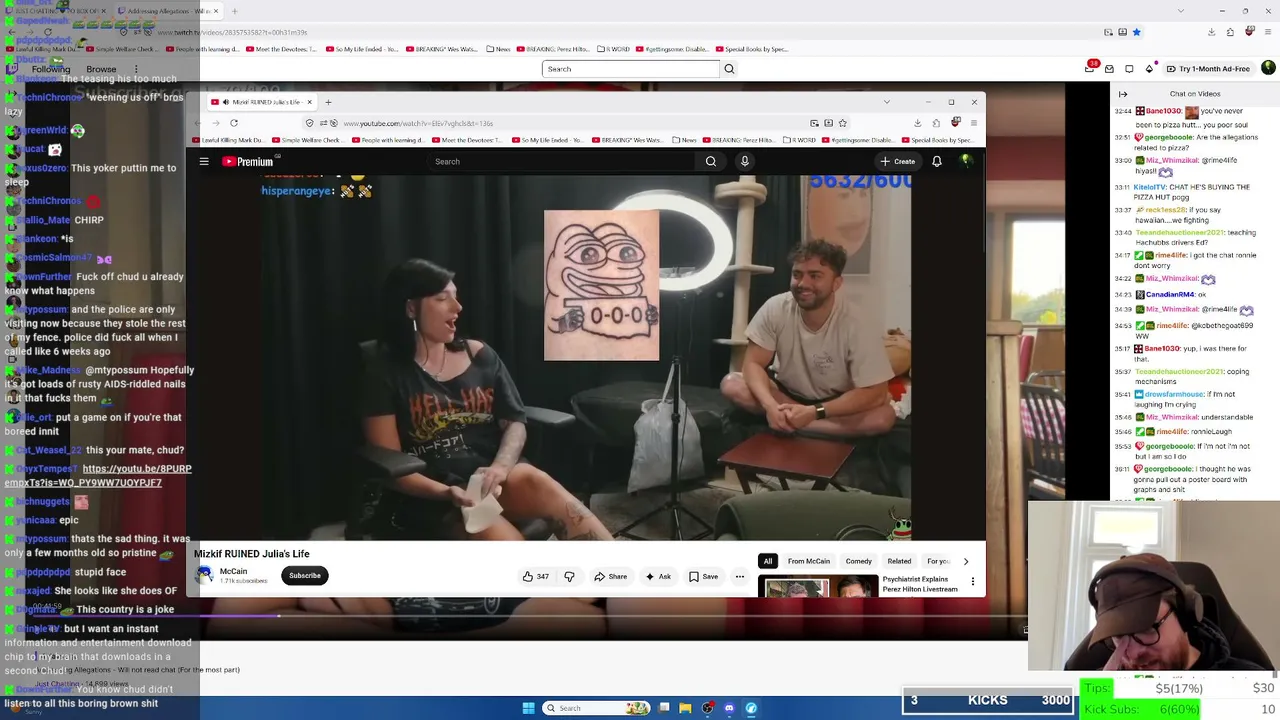Open Discord from the taskbar
1280x720 pixels.
[x=729, y=708]
